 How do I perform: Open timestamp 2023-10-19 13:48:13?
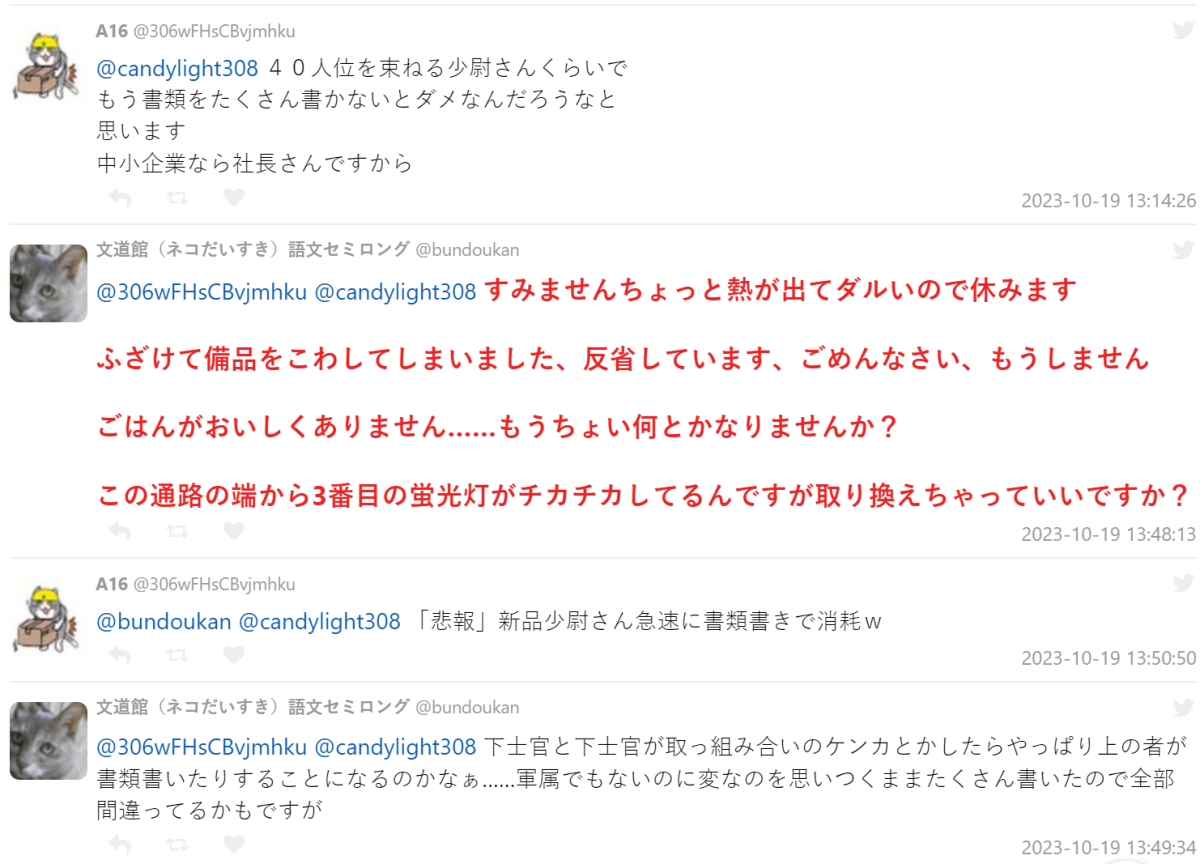coord(1108,534)
